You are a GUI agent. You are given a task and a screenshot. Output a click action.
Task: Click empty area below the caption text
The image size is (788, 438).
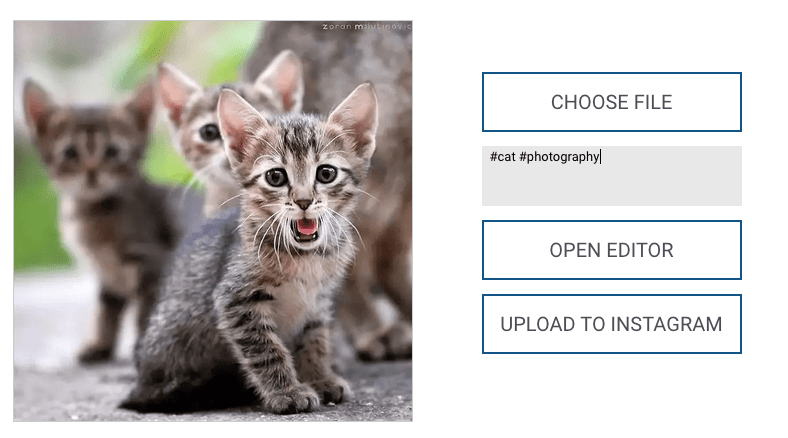coord(612,186)
